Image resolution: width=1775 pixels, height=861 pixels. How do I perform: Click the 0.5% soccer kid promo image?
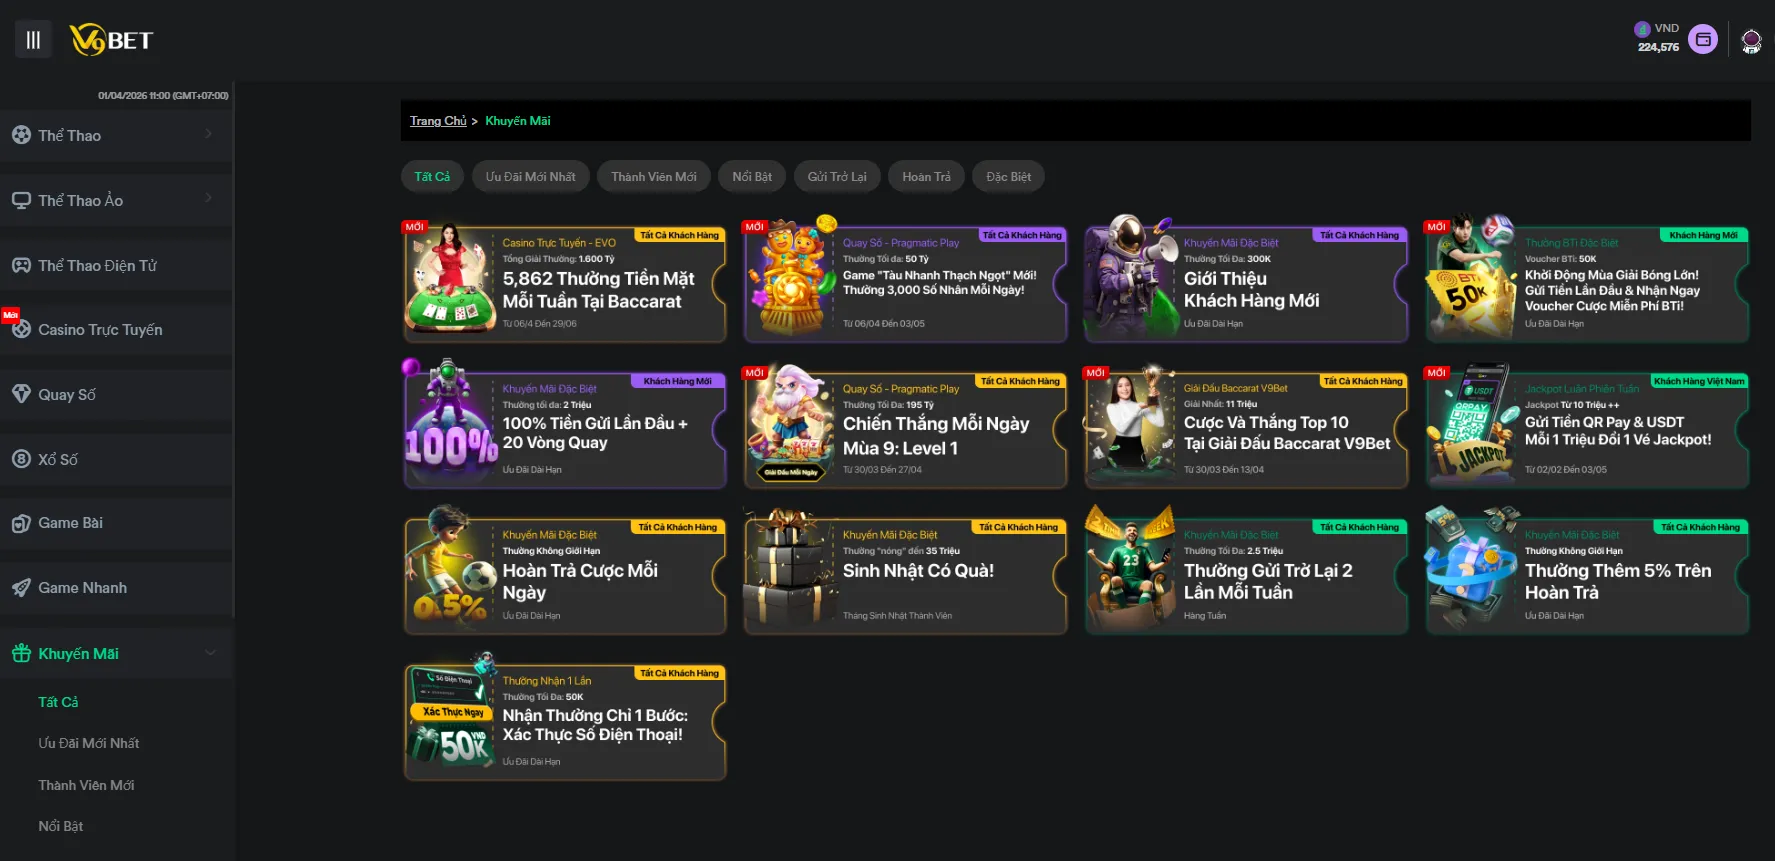click(x=450, y=566)
